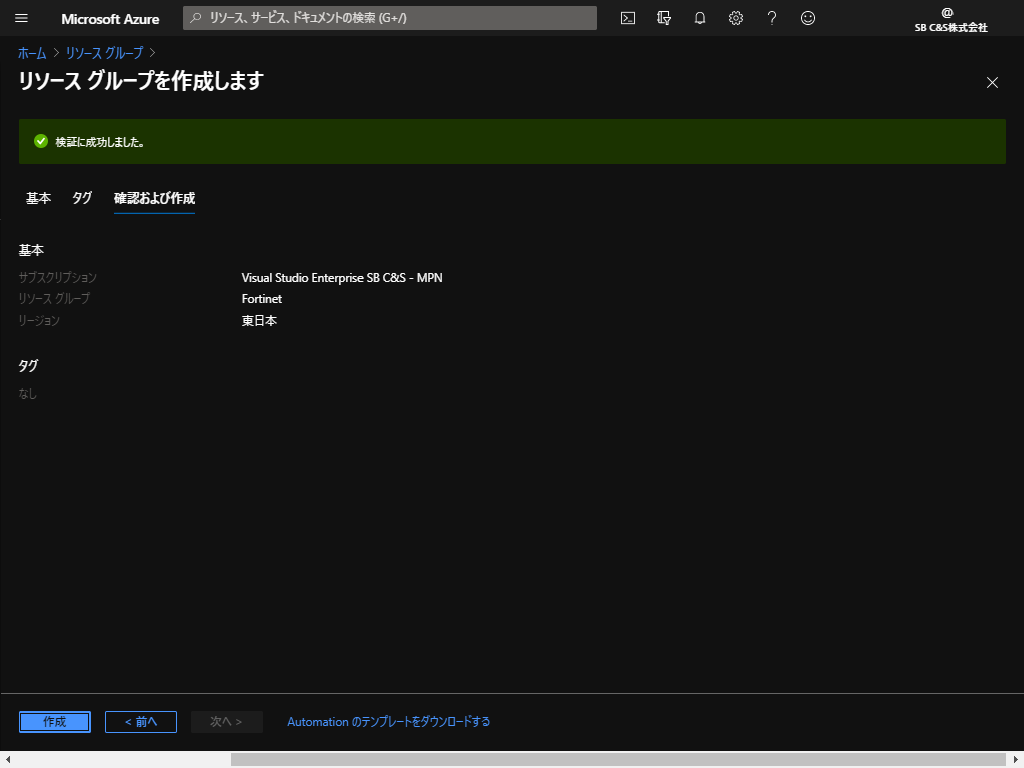The height and width of the screenshot is (768, 1024).
Task: Focus the resources and services search box
Action: (390, 18)
